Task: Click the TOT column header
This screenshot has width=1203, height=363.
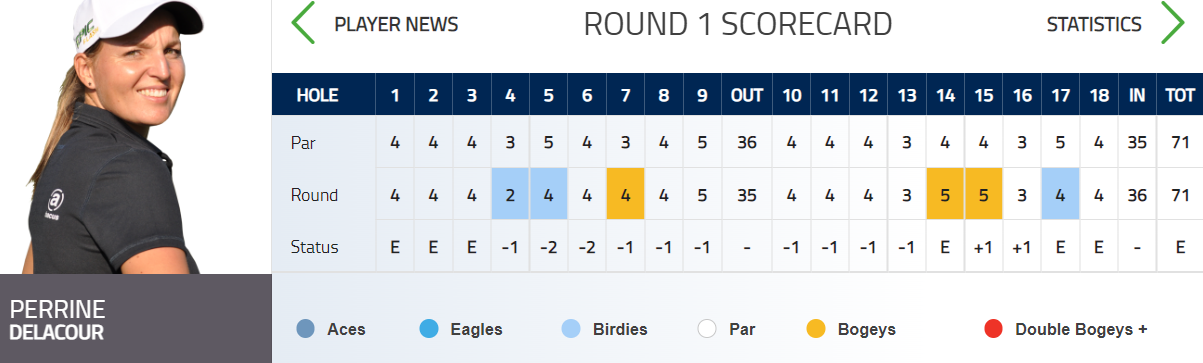Action: click(1180, 96)
